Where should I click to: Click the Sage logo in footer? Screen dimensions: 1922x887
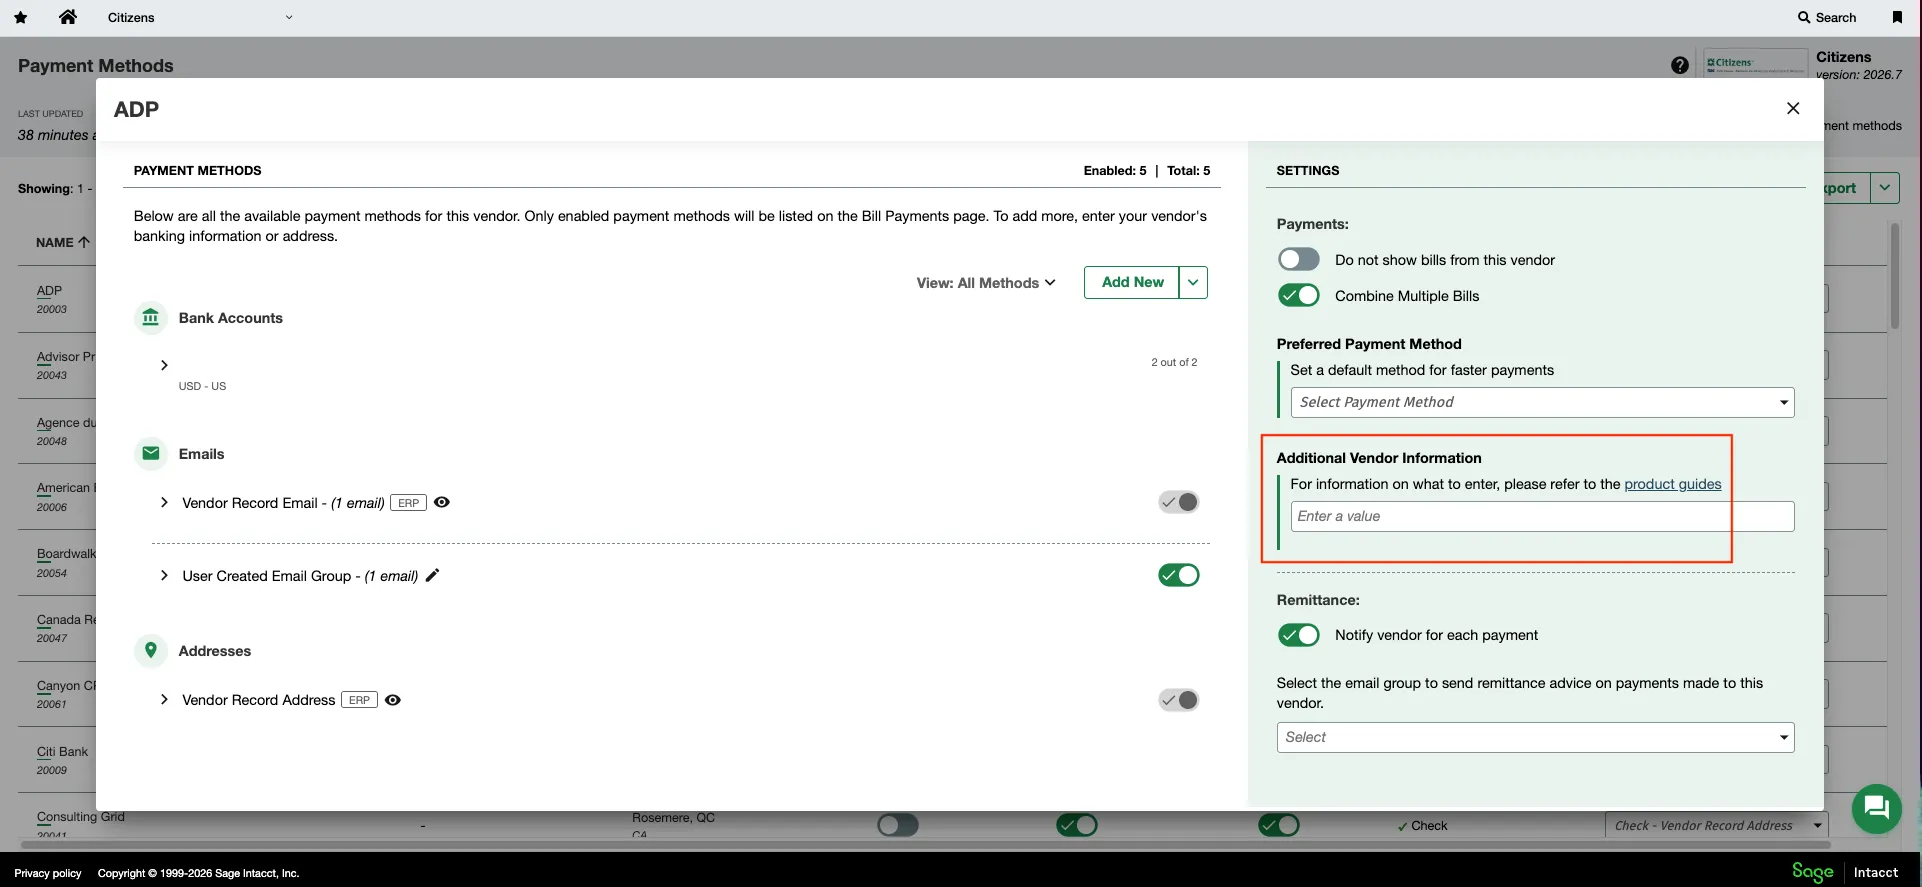(1812, 872)
